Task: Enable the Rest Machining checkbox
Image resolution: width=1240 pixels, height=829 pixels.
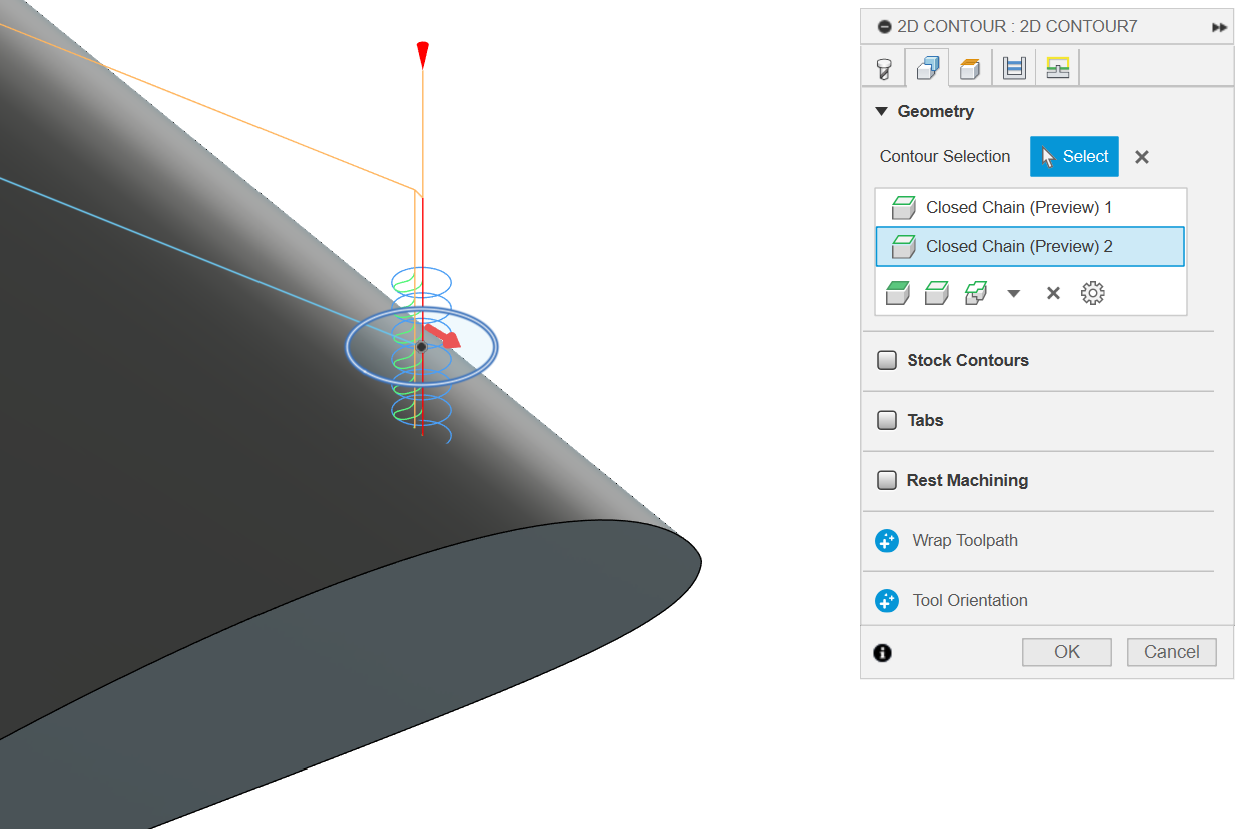Action: 887,480
